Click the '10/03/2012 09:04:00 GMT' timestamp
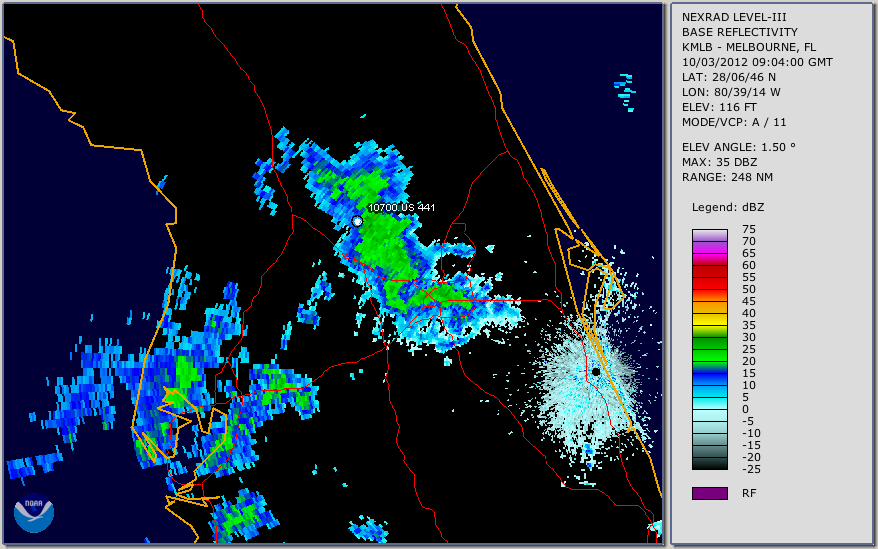 [757, 62]
